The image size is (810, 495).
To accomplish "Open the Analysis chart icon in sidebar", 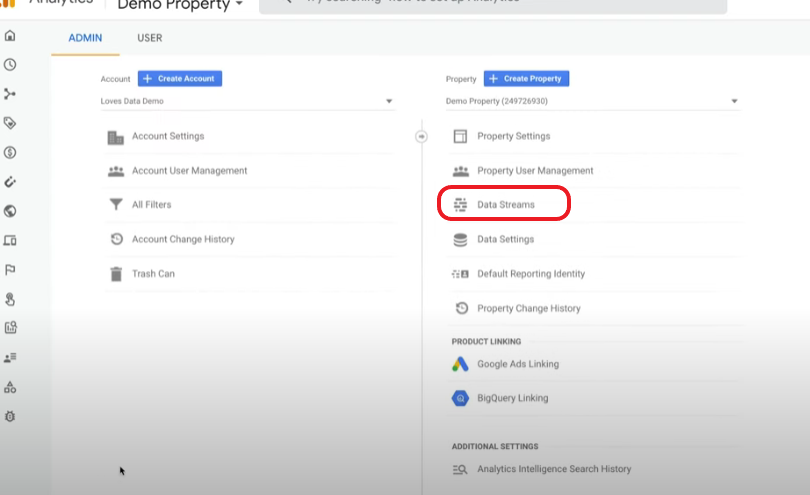I will [x=10, y=328].
